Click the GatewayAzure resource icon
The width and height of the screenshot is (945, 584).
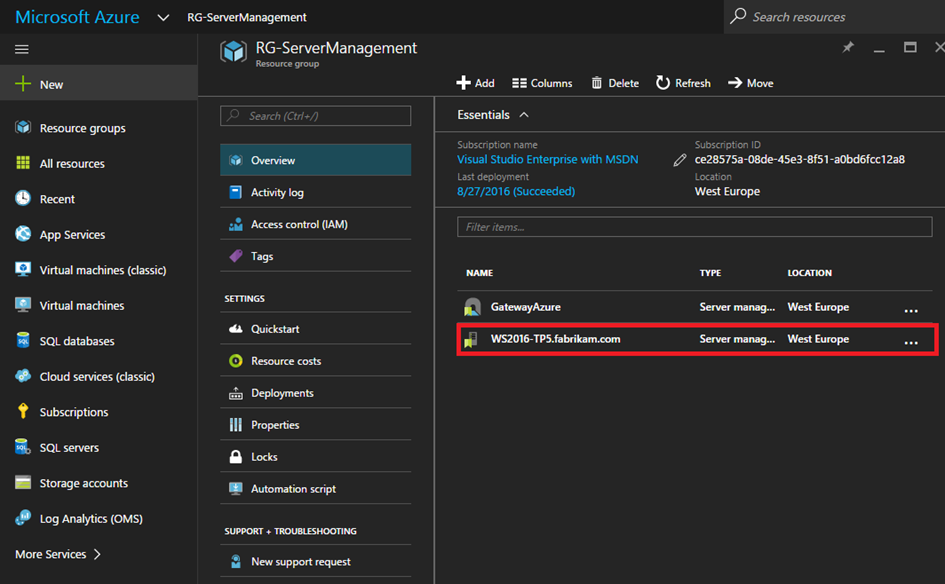coord(472,307)
